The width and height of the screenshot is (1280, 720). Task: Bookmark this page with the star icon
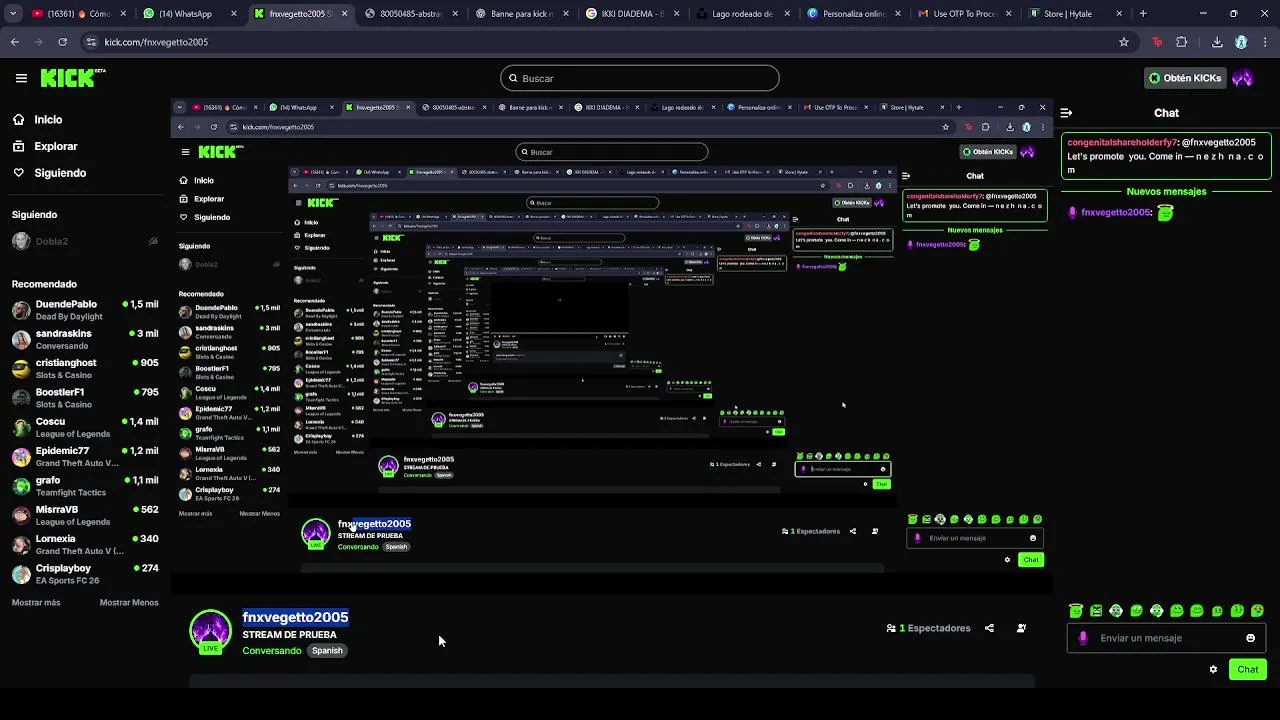point(1124,42)
